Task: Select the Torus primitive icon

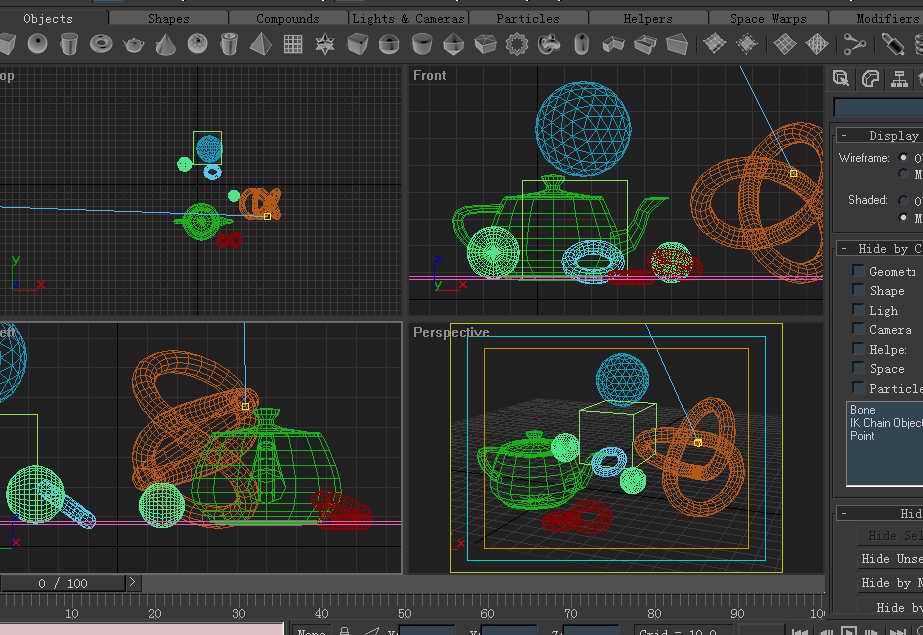Action: coord(101,44)
